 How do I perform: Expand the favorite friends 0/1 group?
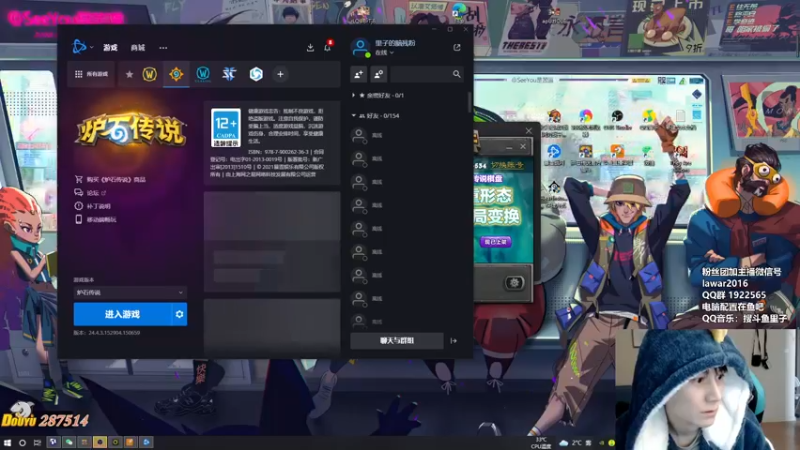click(378, 95)
